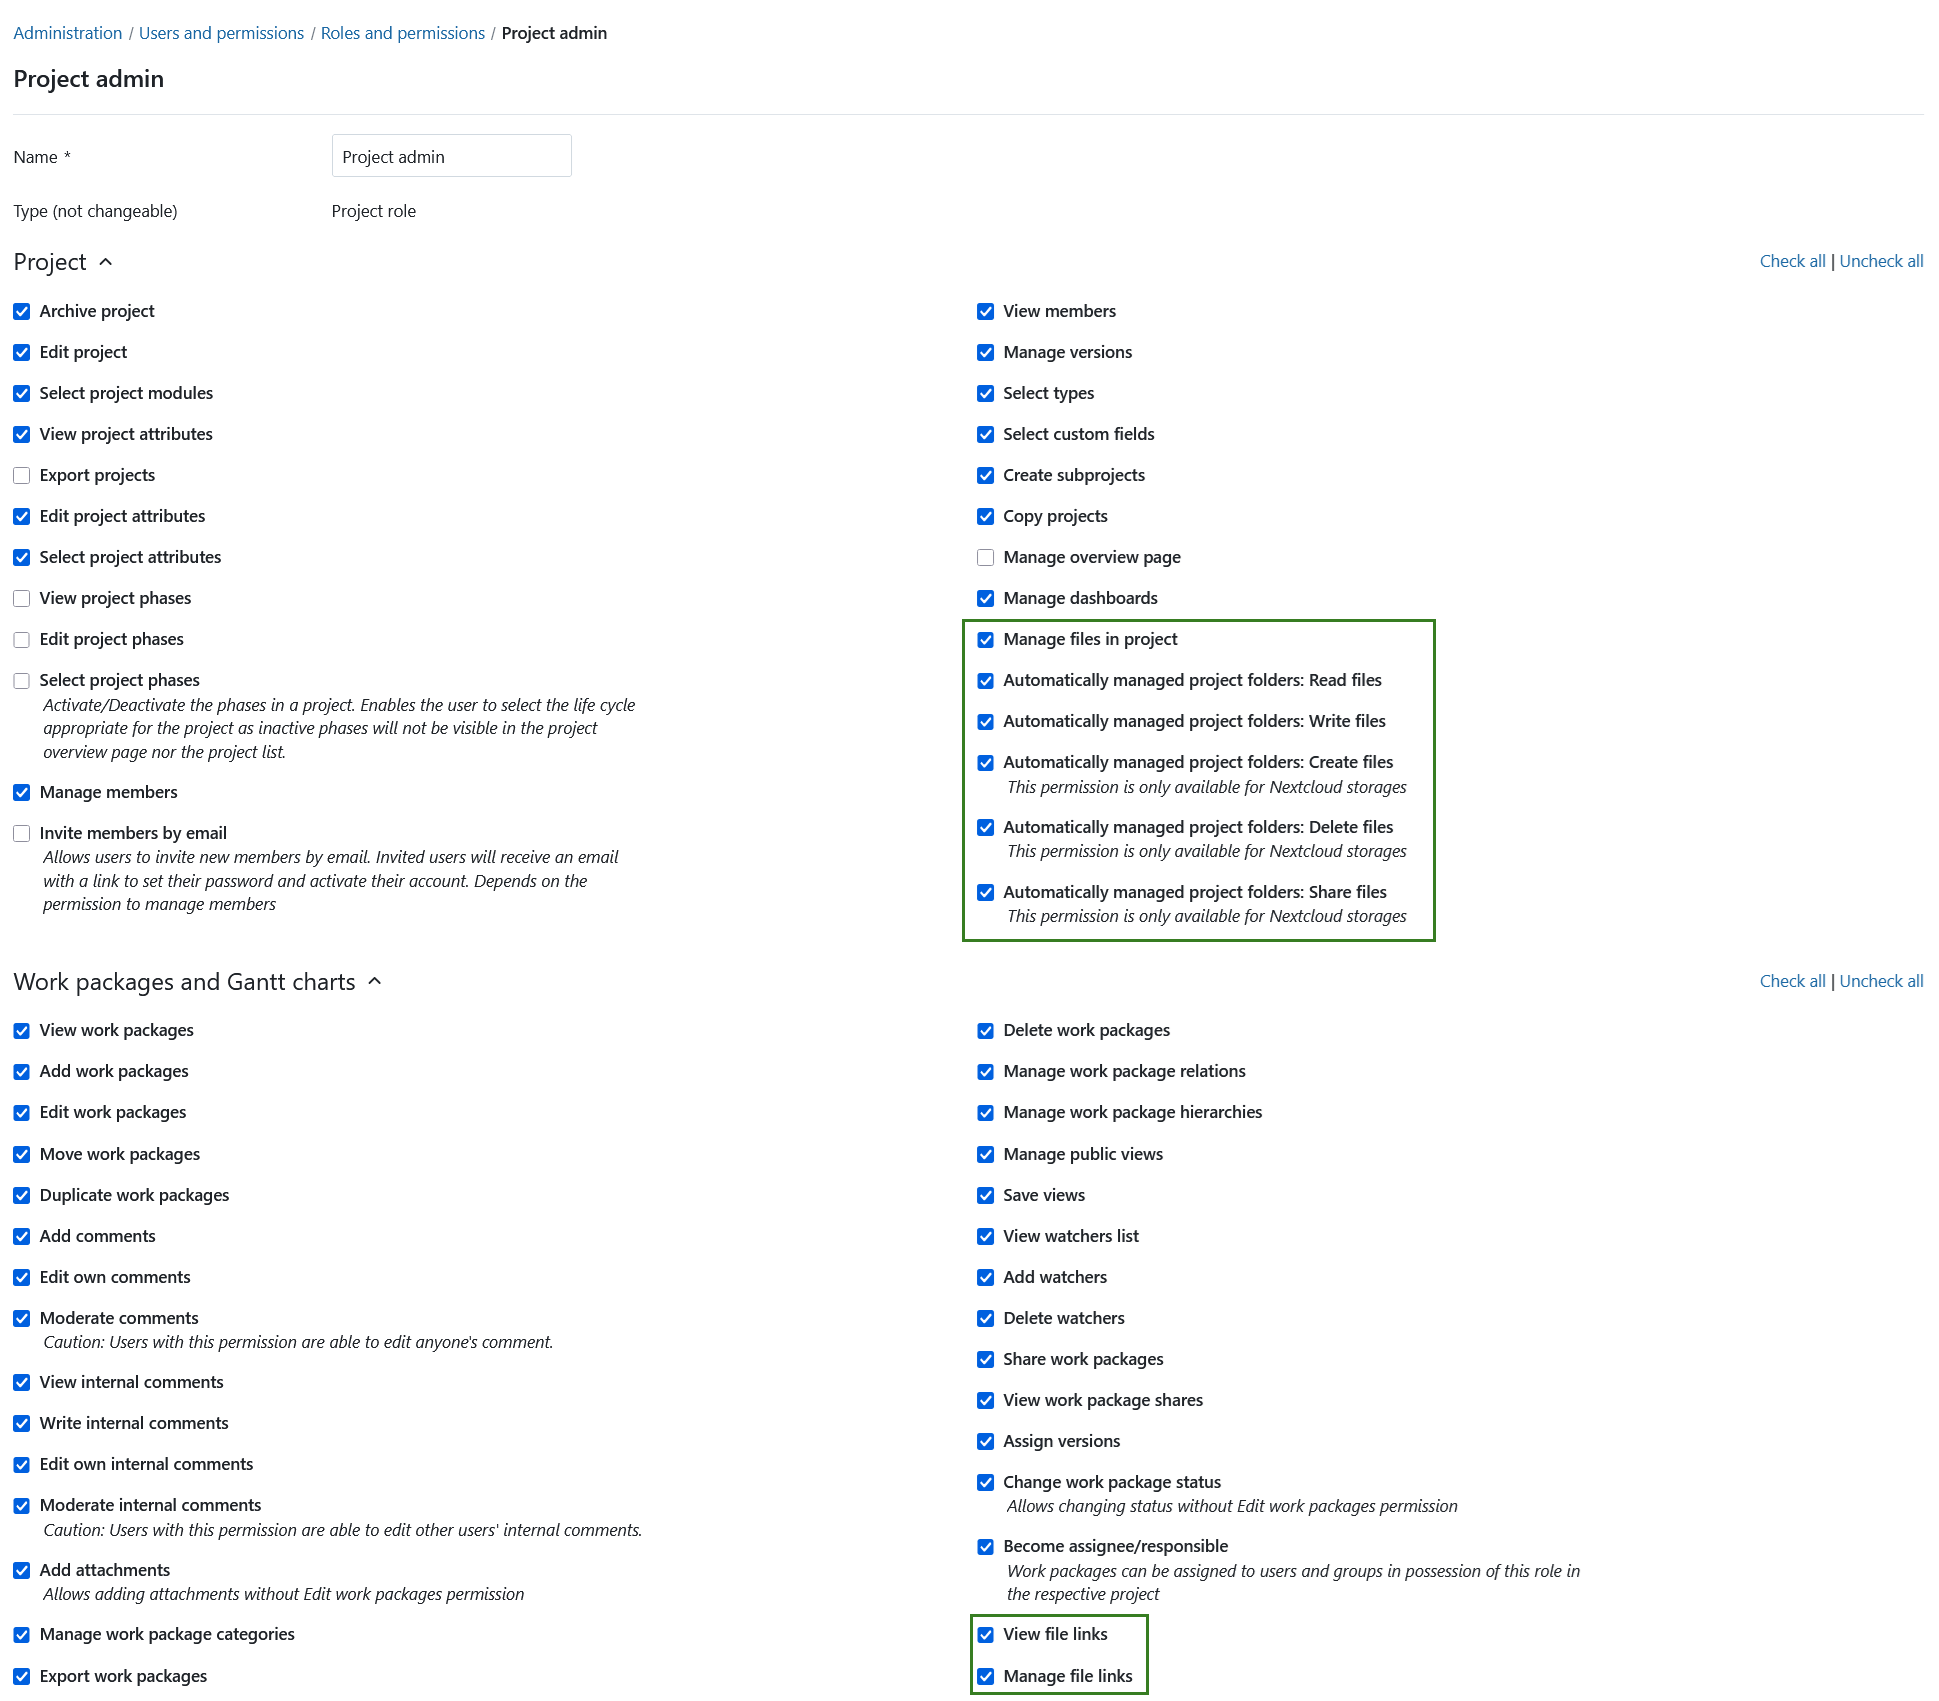Check Manage overview page
Viewport: 1939px width, 1701px height.
[x=986, y=557]
